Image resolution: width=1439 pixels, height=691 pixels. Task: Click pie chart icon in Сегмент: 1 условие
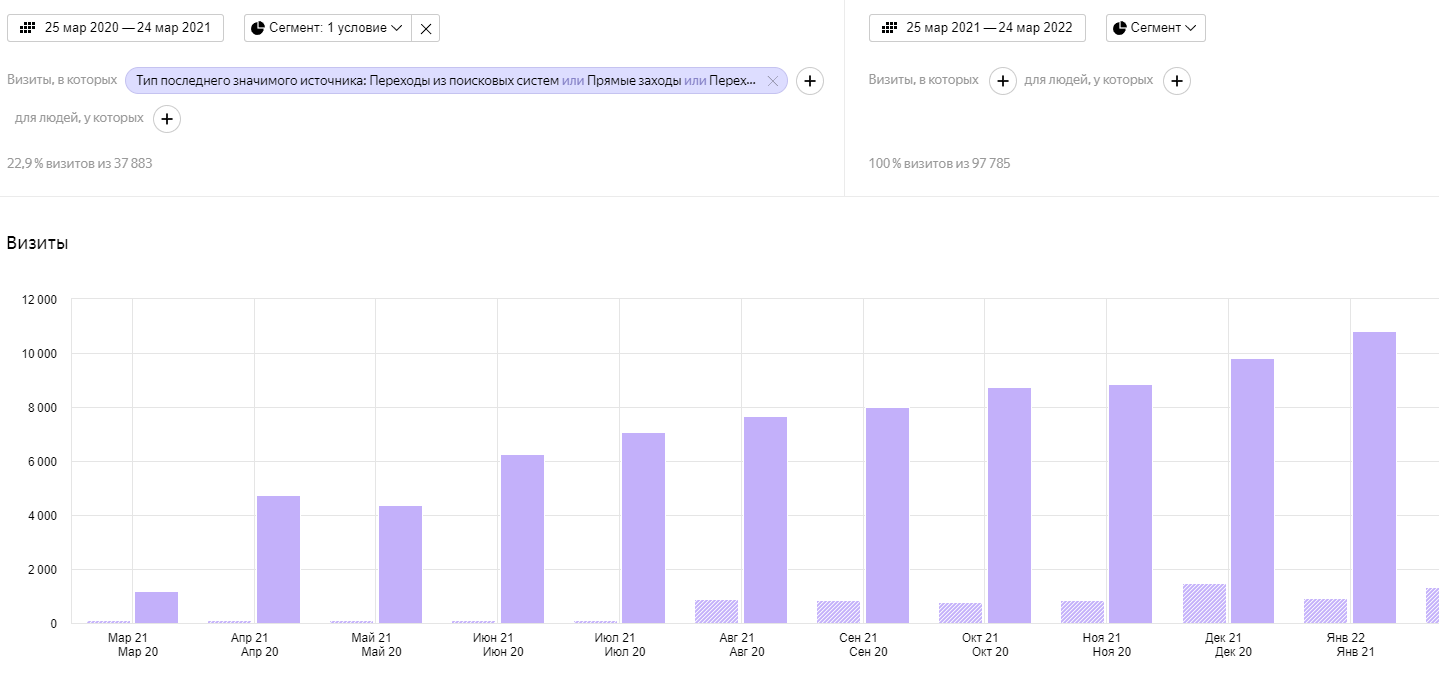pos(258,28)
